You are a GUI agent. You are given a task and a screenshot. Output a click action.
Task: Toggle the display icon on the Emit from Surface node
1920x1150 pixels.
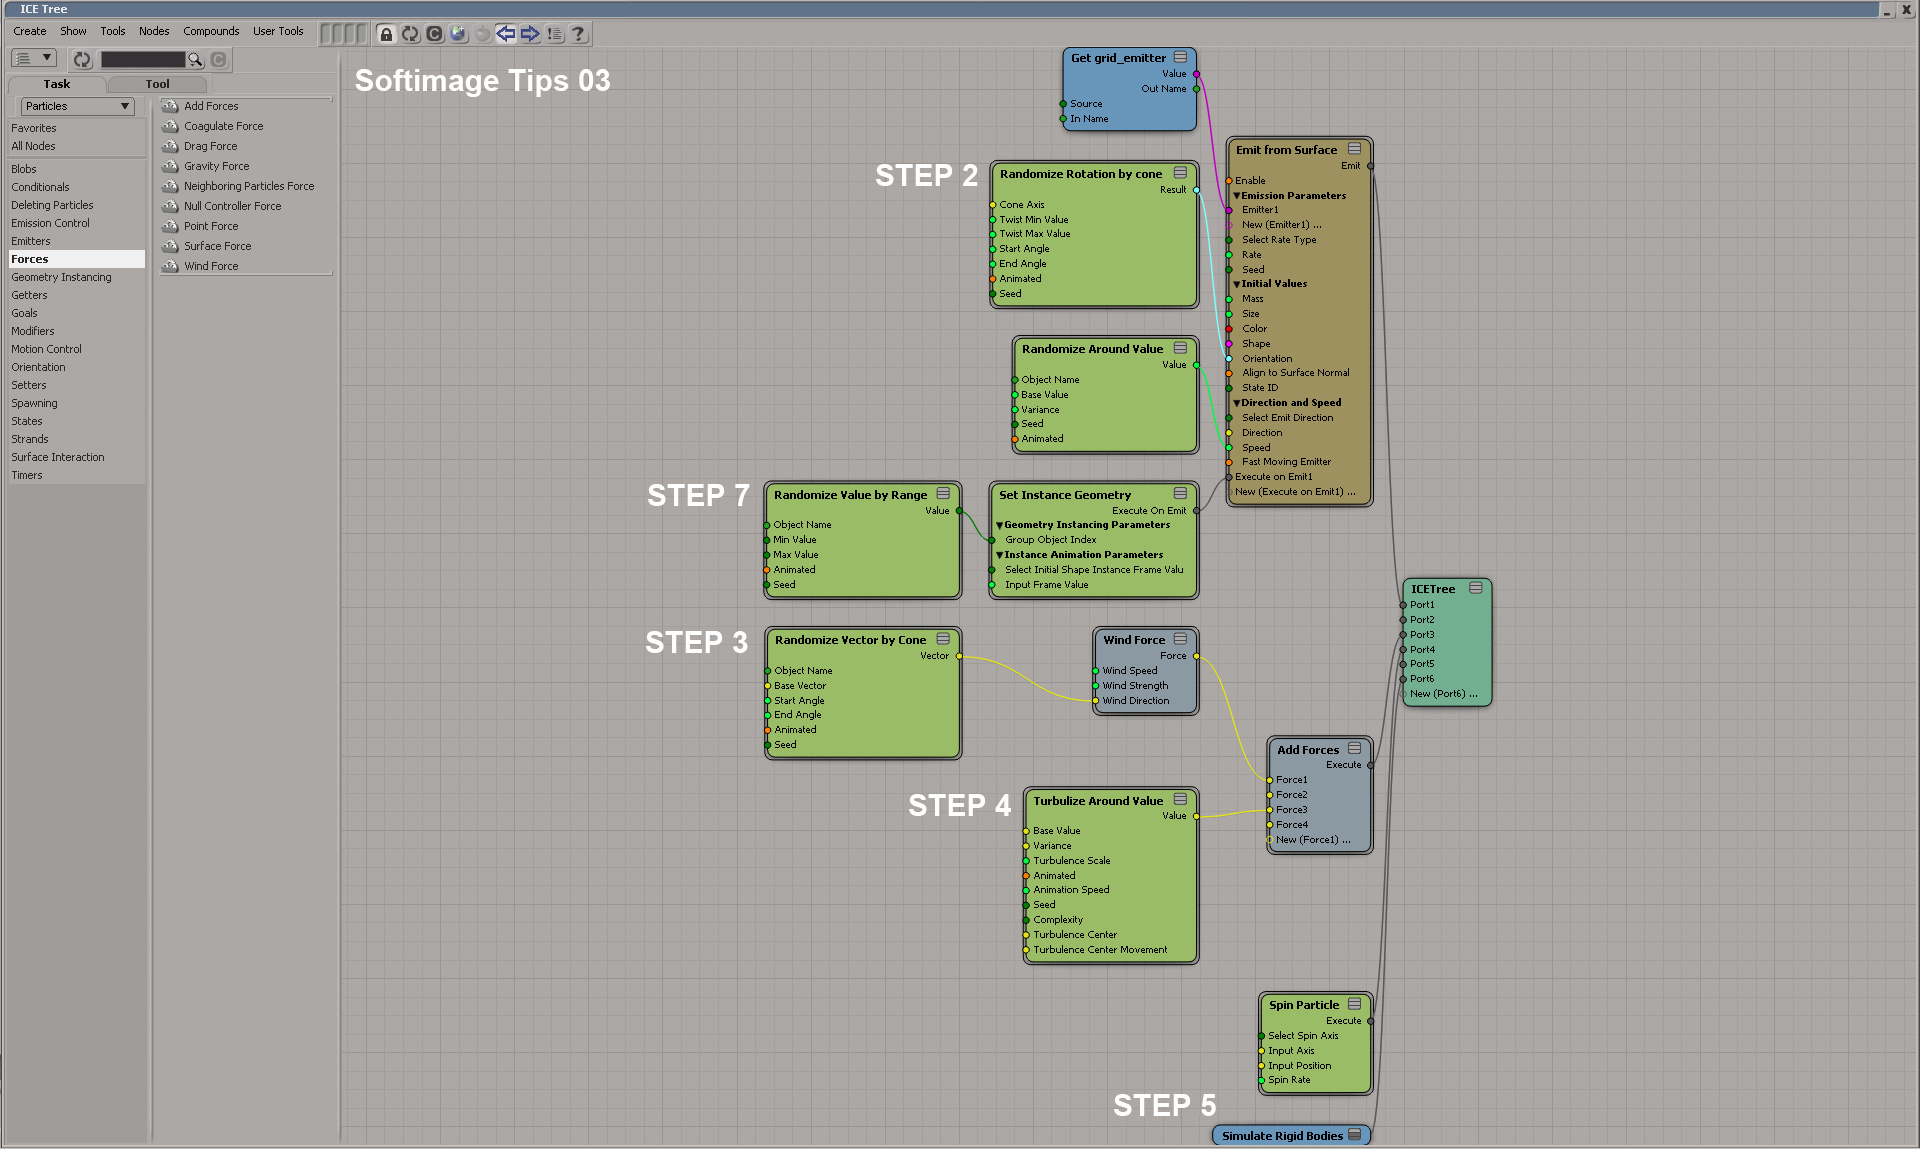(1354, 149)
